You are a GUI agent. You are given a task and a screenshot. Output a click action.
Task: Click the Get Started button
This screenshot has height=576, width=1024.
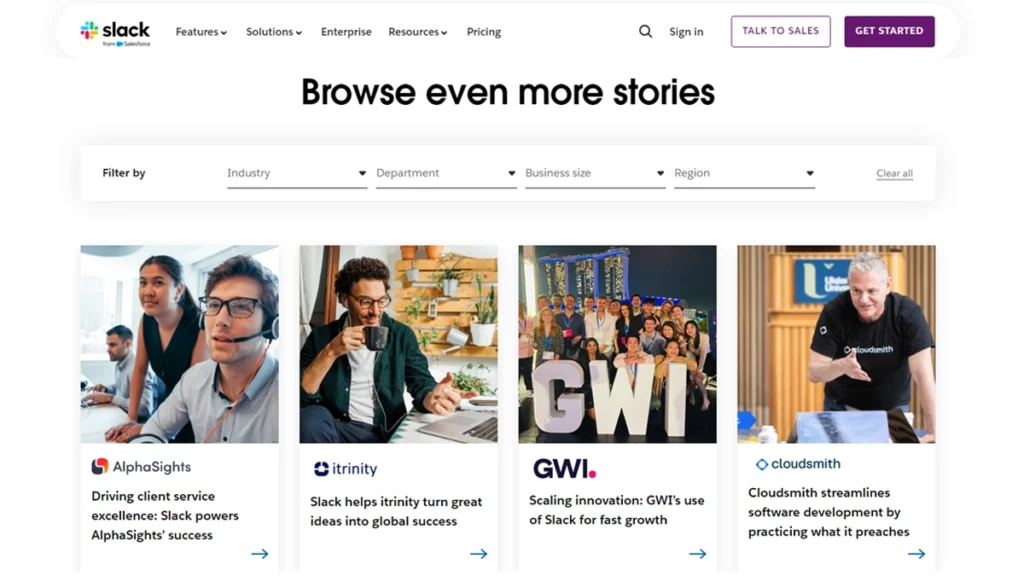point(889,31)
